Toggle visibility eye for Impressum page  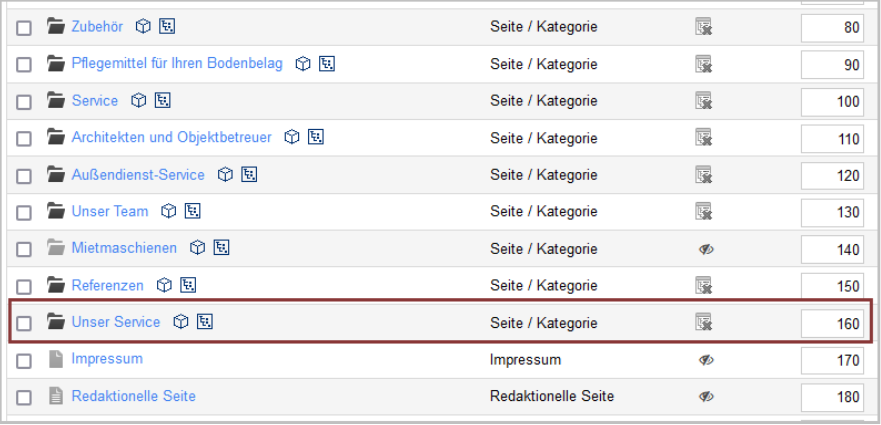pyautogui.click(x=706, y=360)
